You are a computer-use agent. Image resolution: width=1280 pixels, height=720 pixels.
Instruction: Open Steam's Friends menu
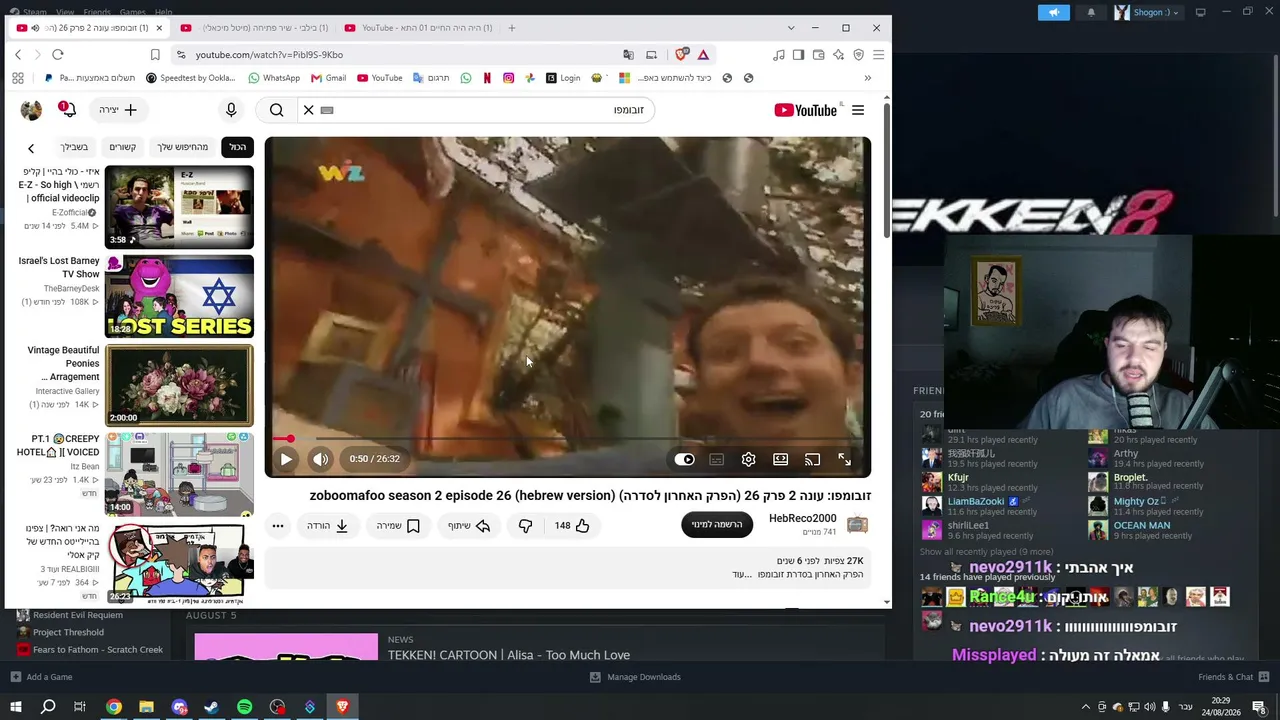click(x=97, y=12)
